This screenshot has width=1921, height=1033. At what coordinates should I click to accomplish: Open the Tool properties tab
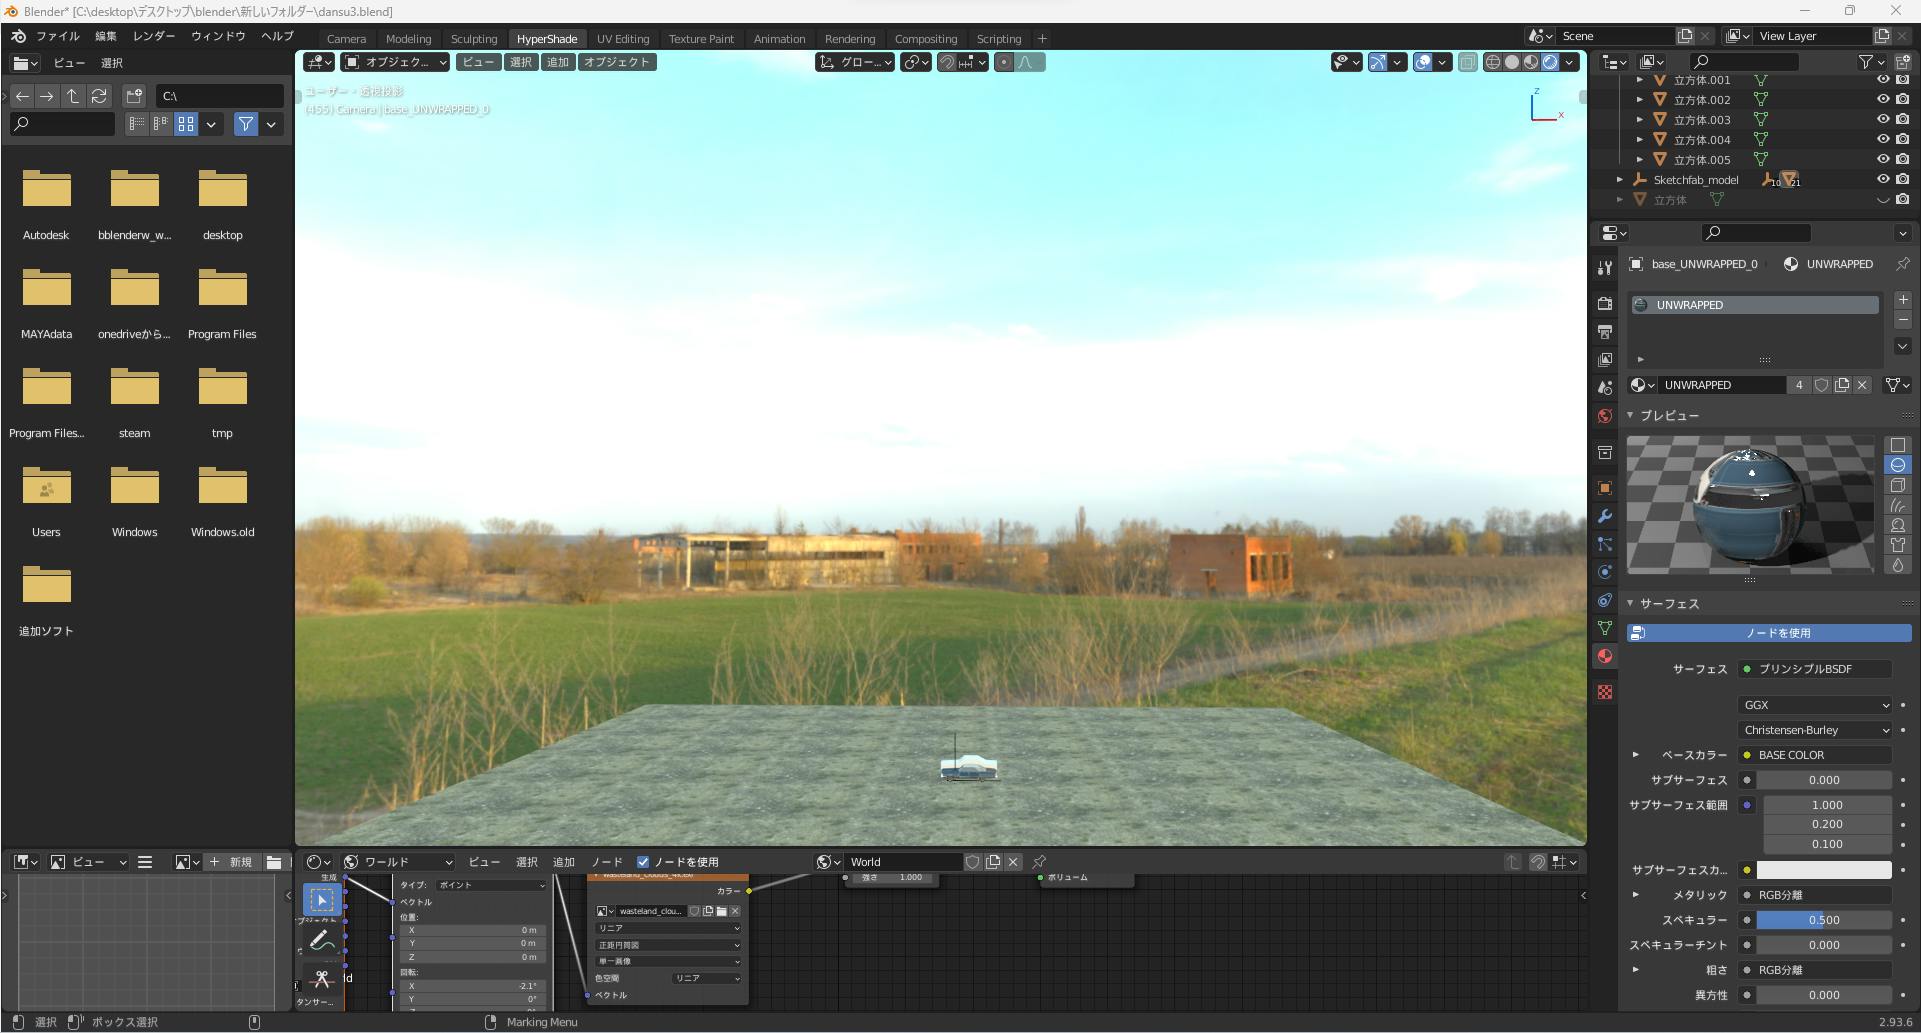[1605, 268]
